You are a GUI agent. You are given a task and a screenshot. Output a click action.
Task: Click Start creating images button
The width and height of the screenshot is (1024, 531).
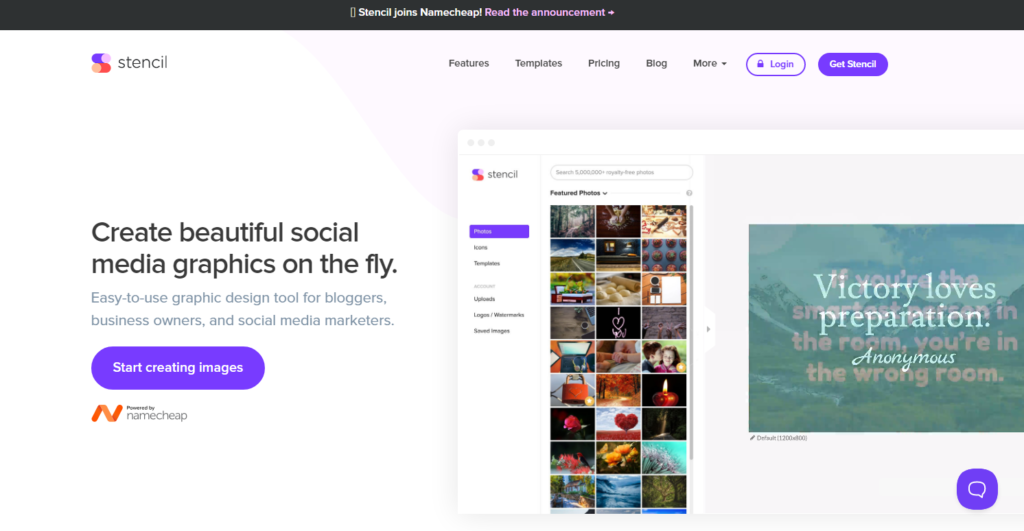(x=178, y=368)
